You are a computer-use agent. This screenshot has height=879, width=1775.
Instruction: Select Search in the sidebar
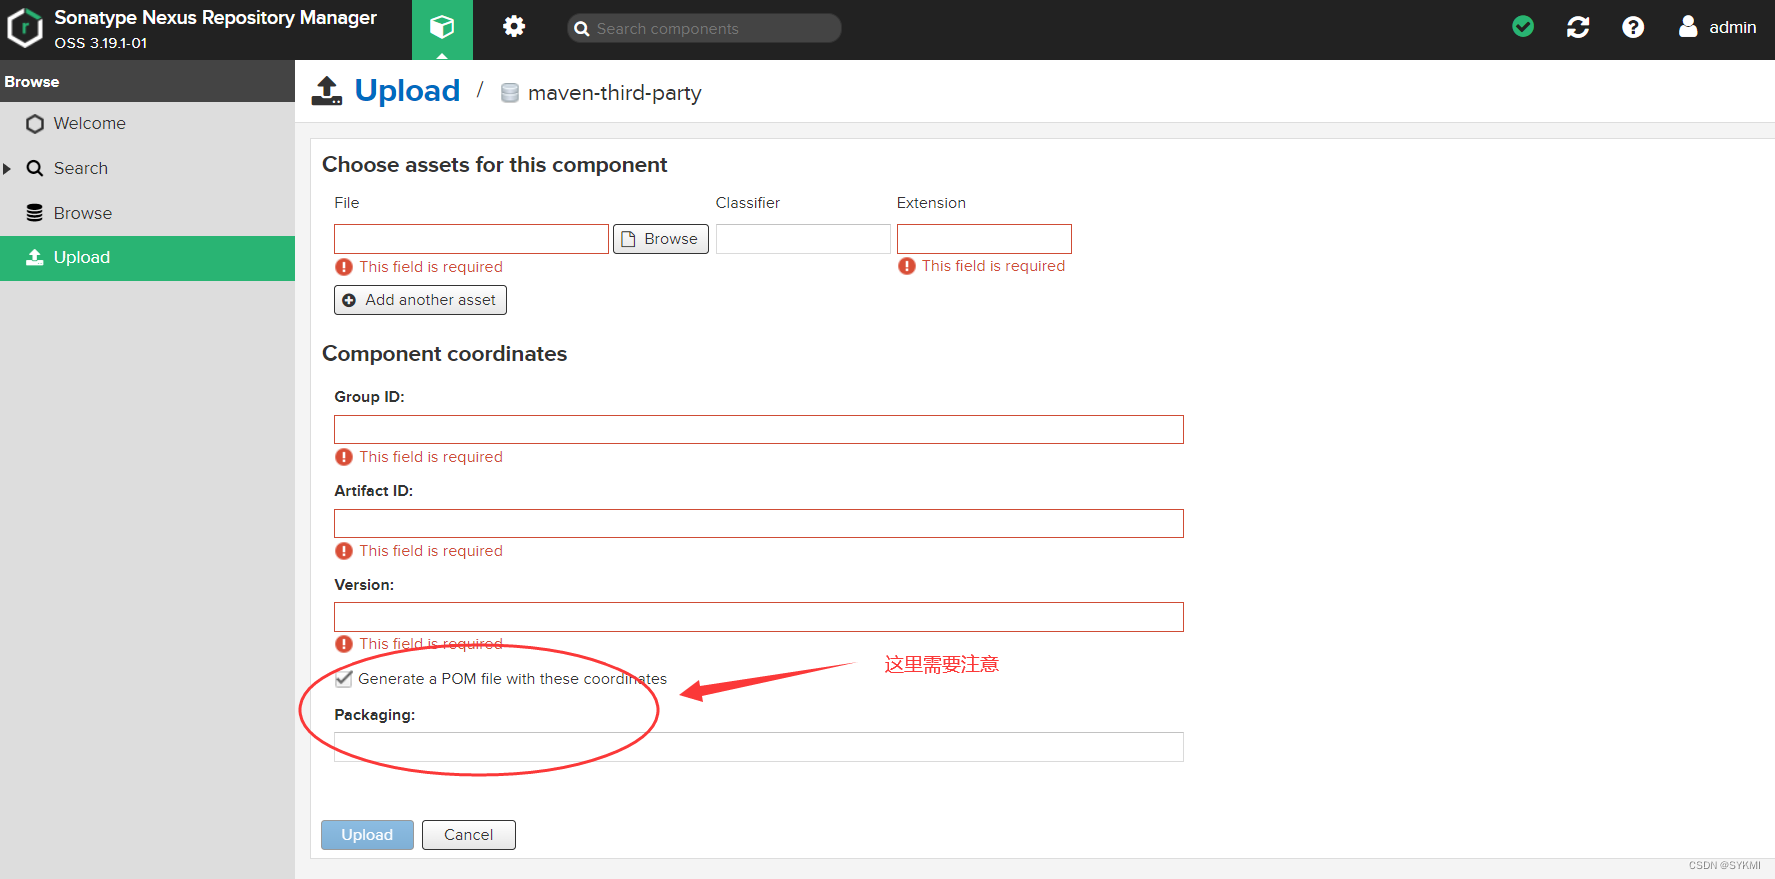coord(147,168)
